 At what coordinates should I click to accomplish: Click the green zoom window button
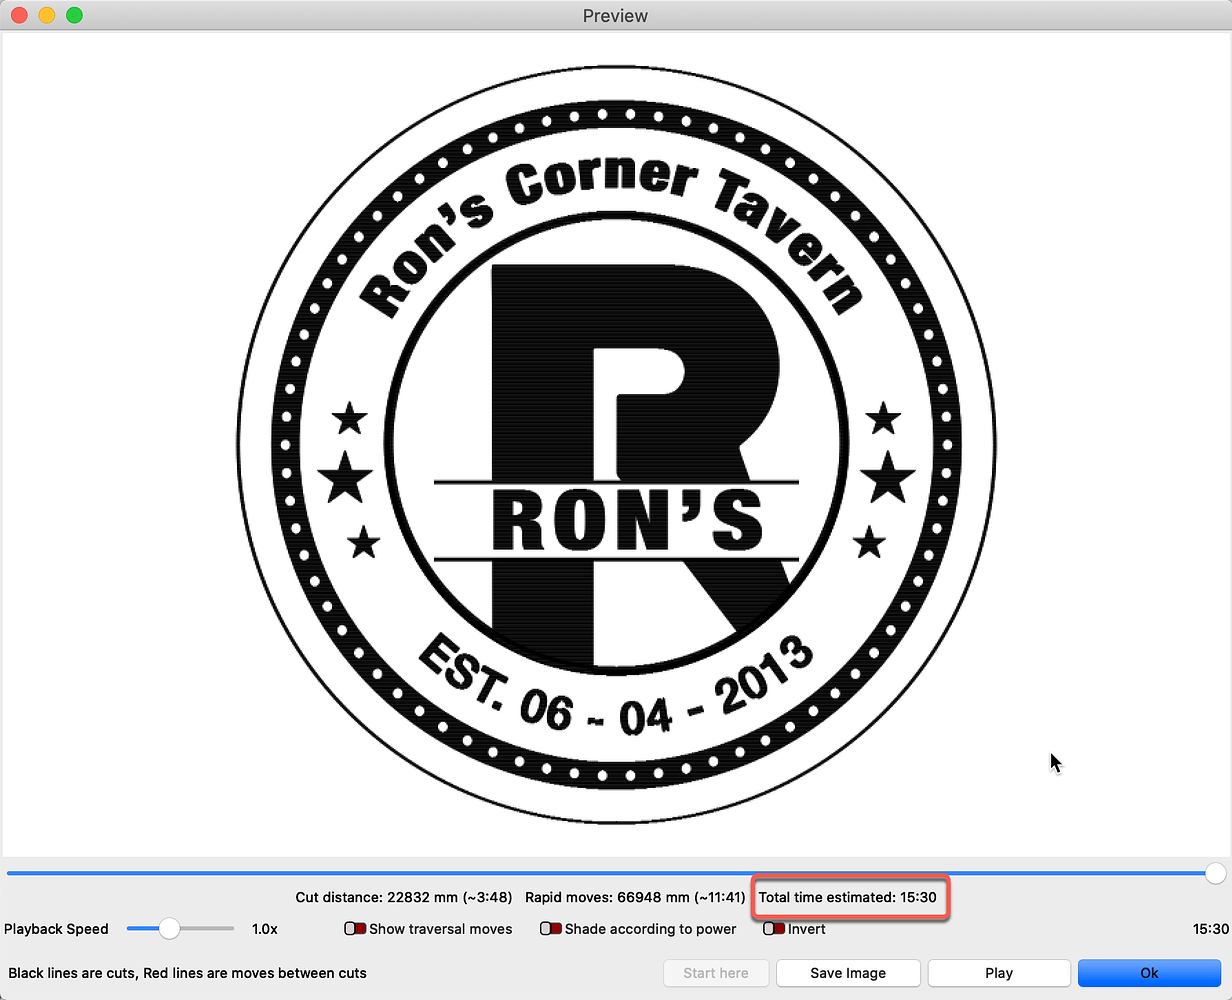pyautogui.click(x=73, y=16)
